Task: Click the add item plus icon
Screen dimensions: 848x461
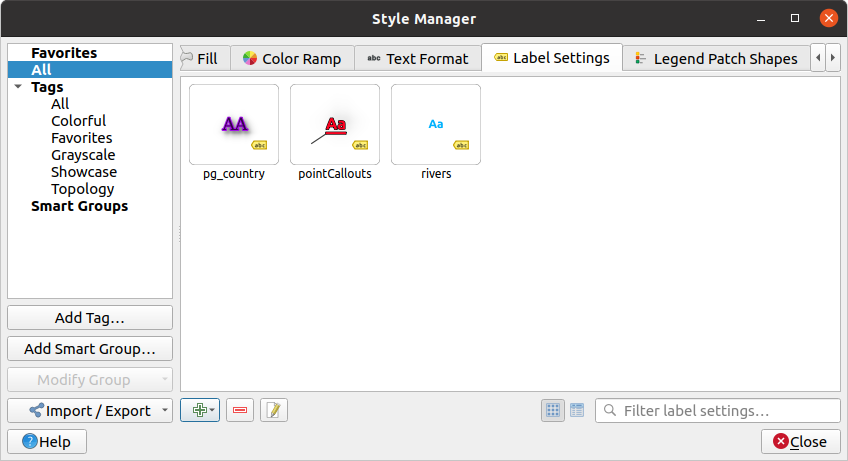Action: 199,411
